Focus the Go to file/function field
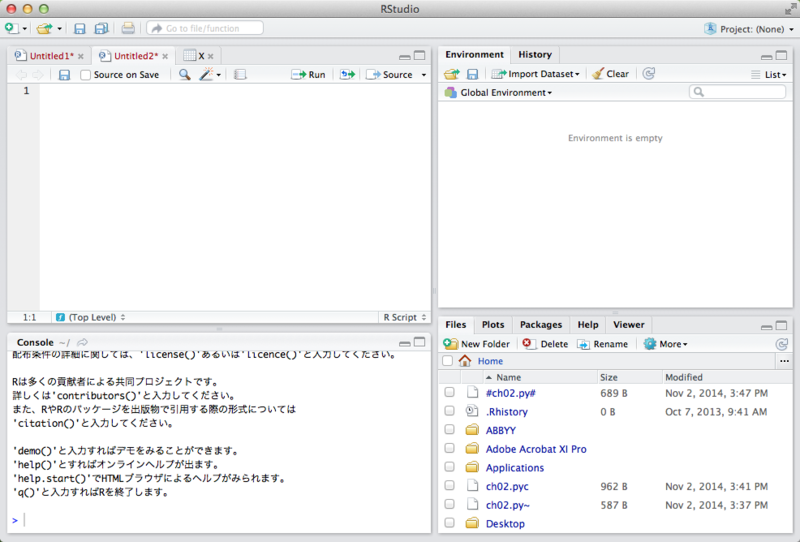Image resolution: width=800 pixels, height=542 pixels. 205,28
